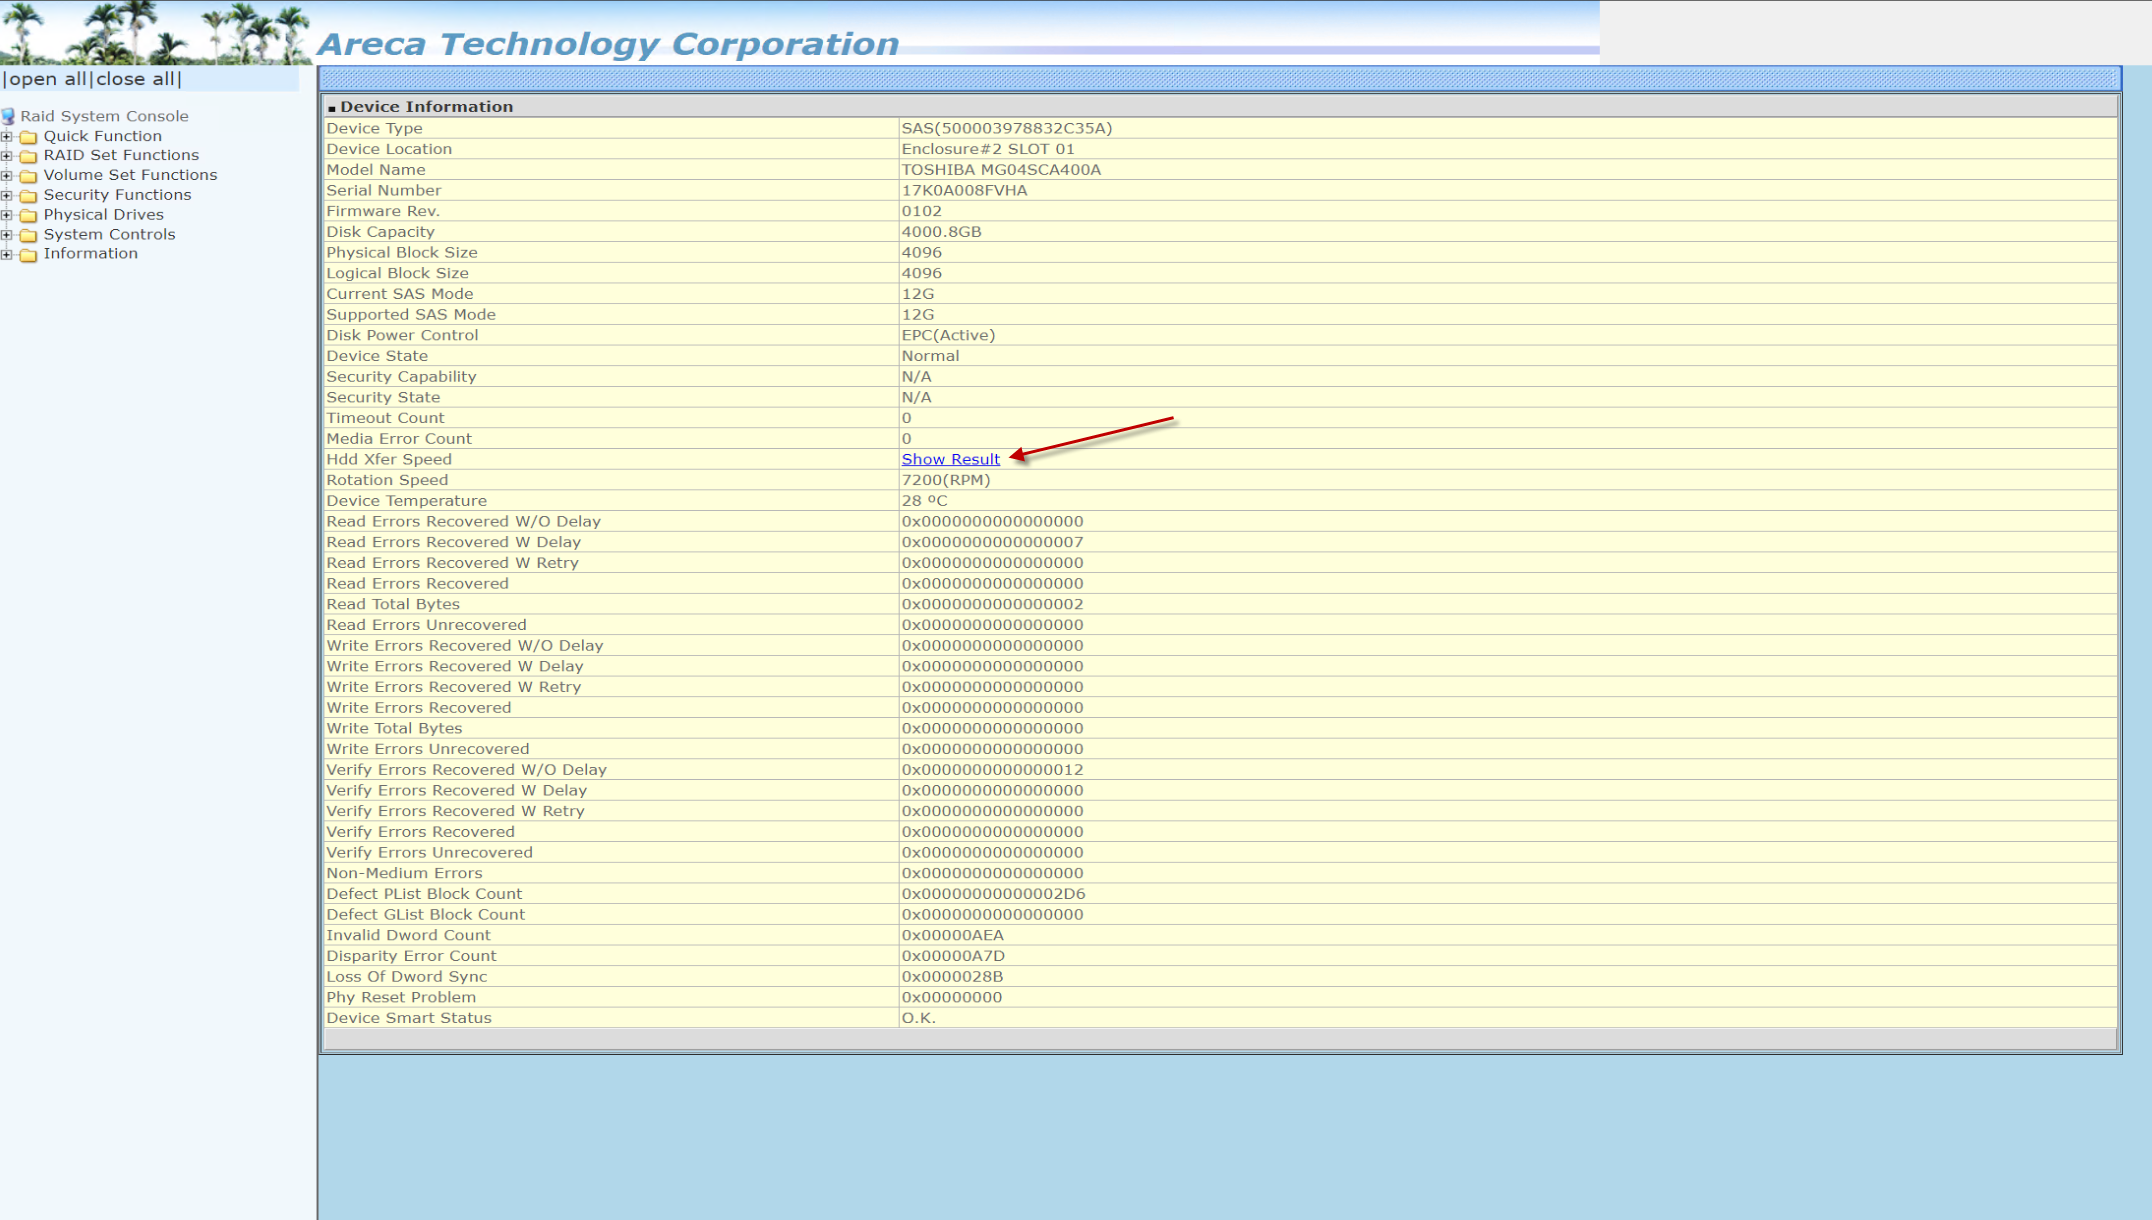This screenshot has height=1220, width=2152.
Task: Click the Firmware Rev. value 0102
Action: [x=921, y=211]
